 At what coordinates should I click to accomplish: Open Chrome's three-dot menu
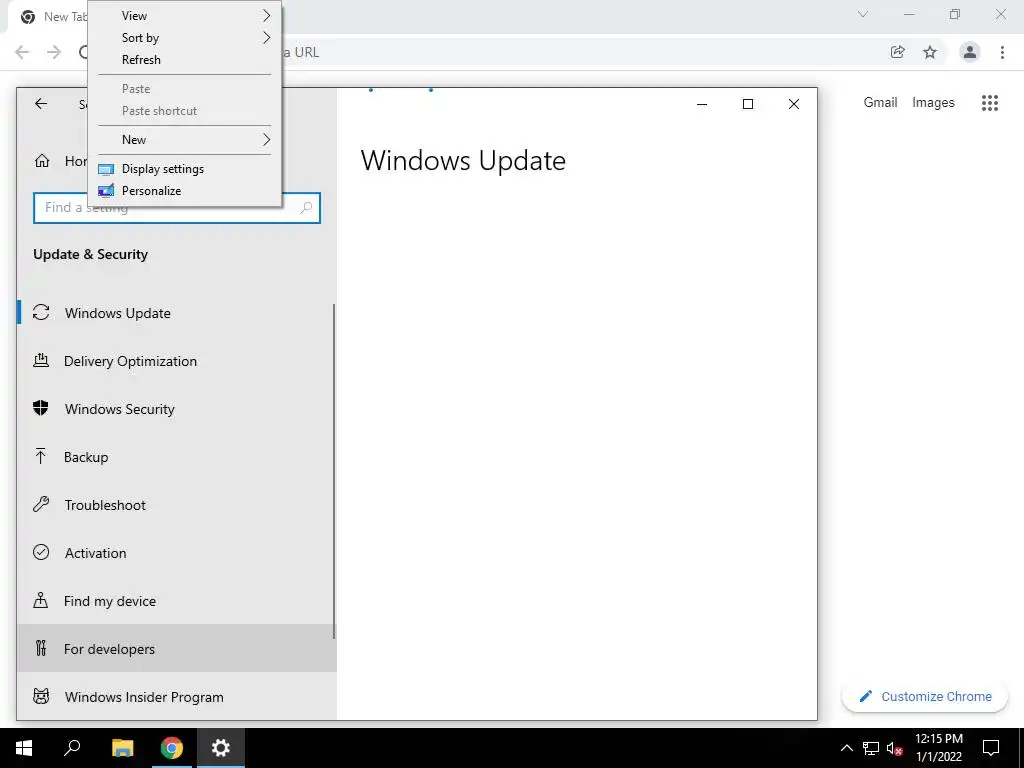point(1002,52)
